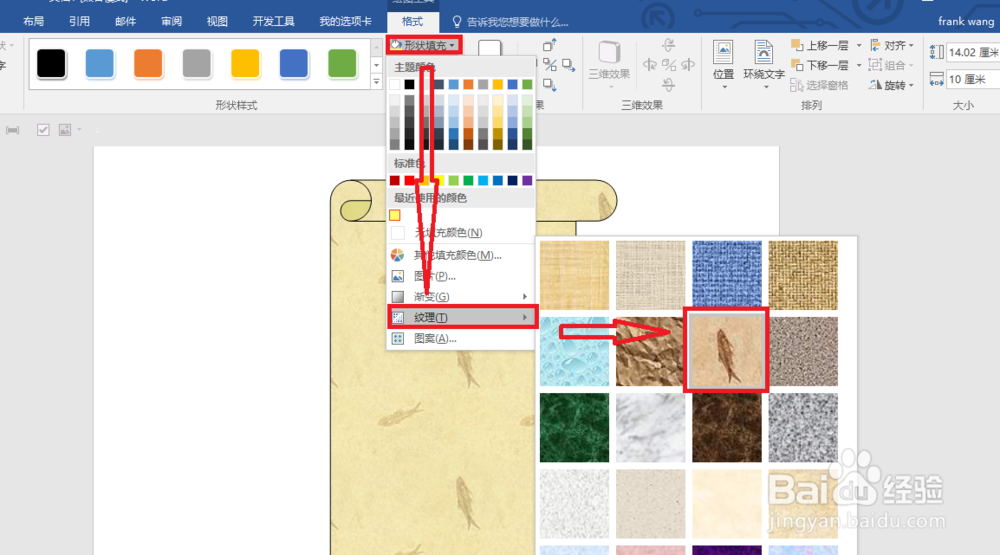Switch to the 开发工具 tab
The image size is (1000, 555).
[x=273, y=22]
